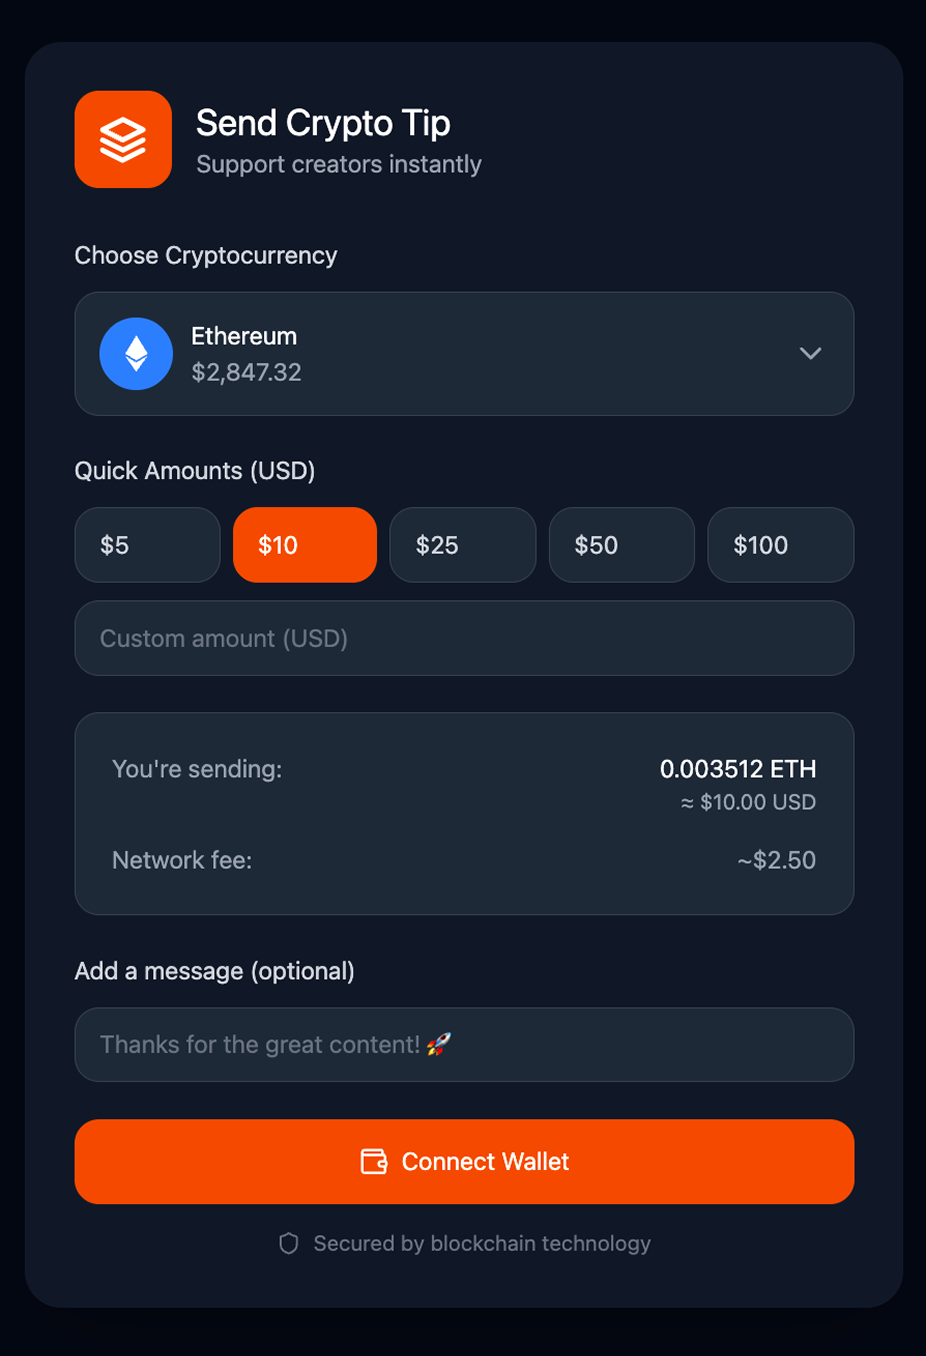Select the $50 quick amount
The width and height of the screenshot is (926, 1356).
pos(621,545)
